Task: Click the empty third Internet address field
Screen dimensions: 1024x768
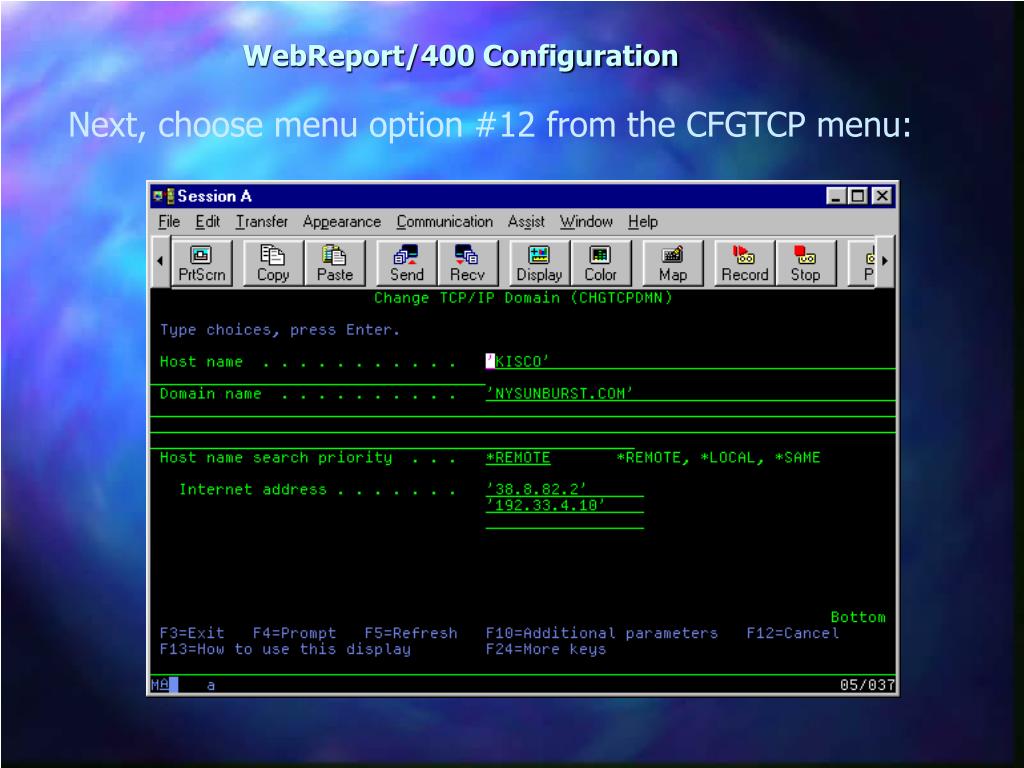Action: 564,521
